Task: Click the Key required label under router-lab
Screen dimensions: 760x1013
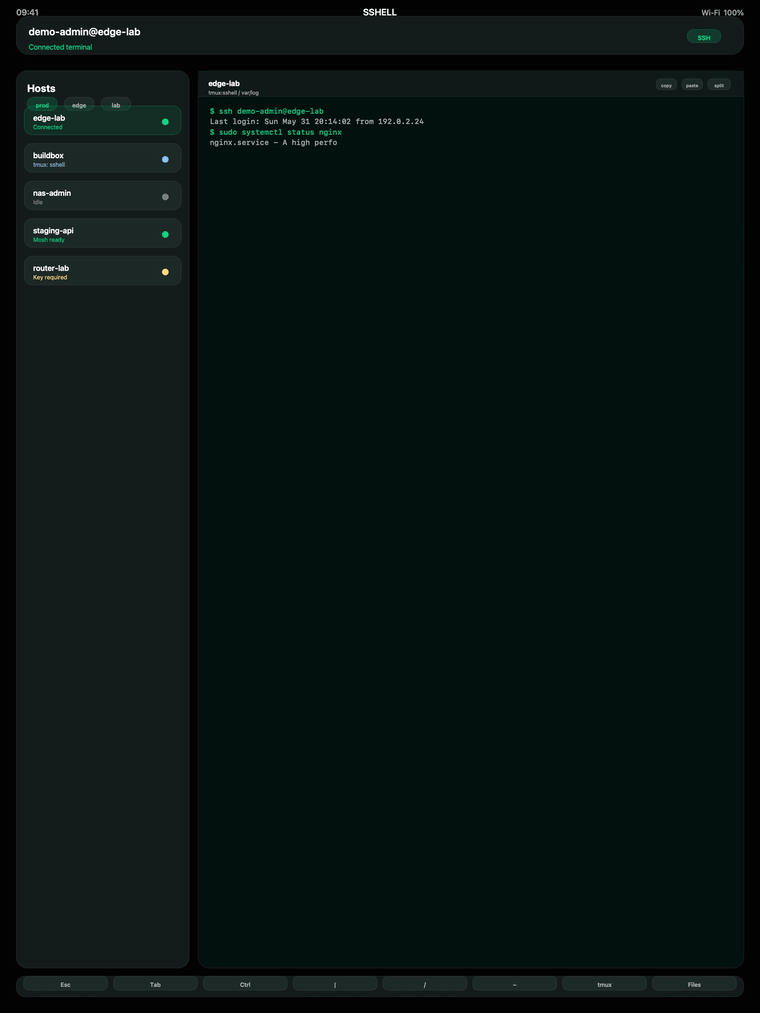Action: 50,277
